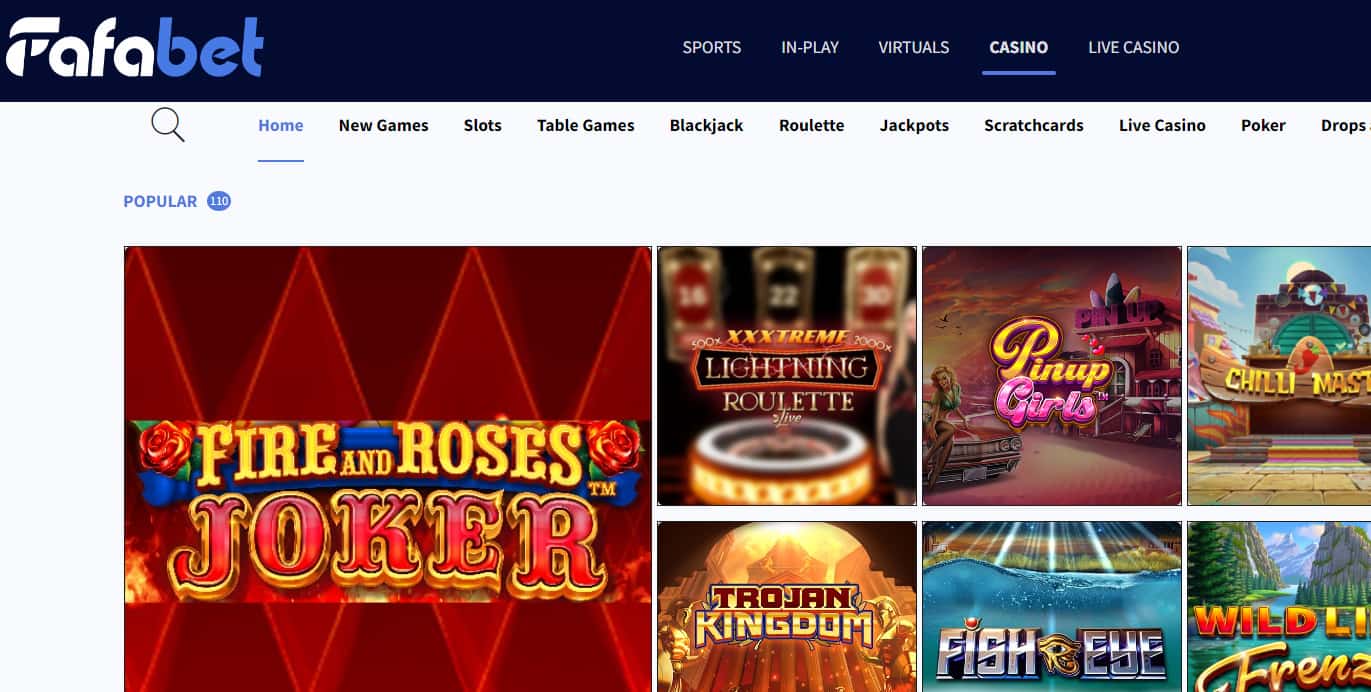Switch to the Live Casino top menu

[1133, 47]
